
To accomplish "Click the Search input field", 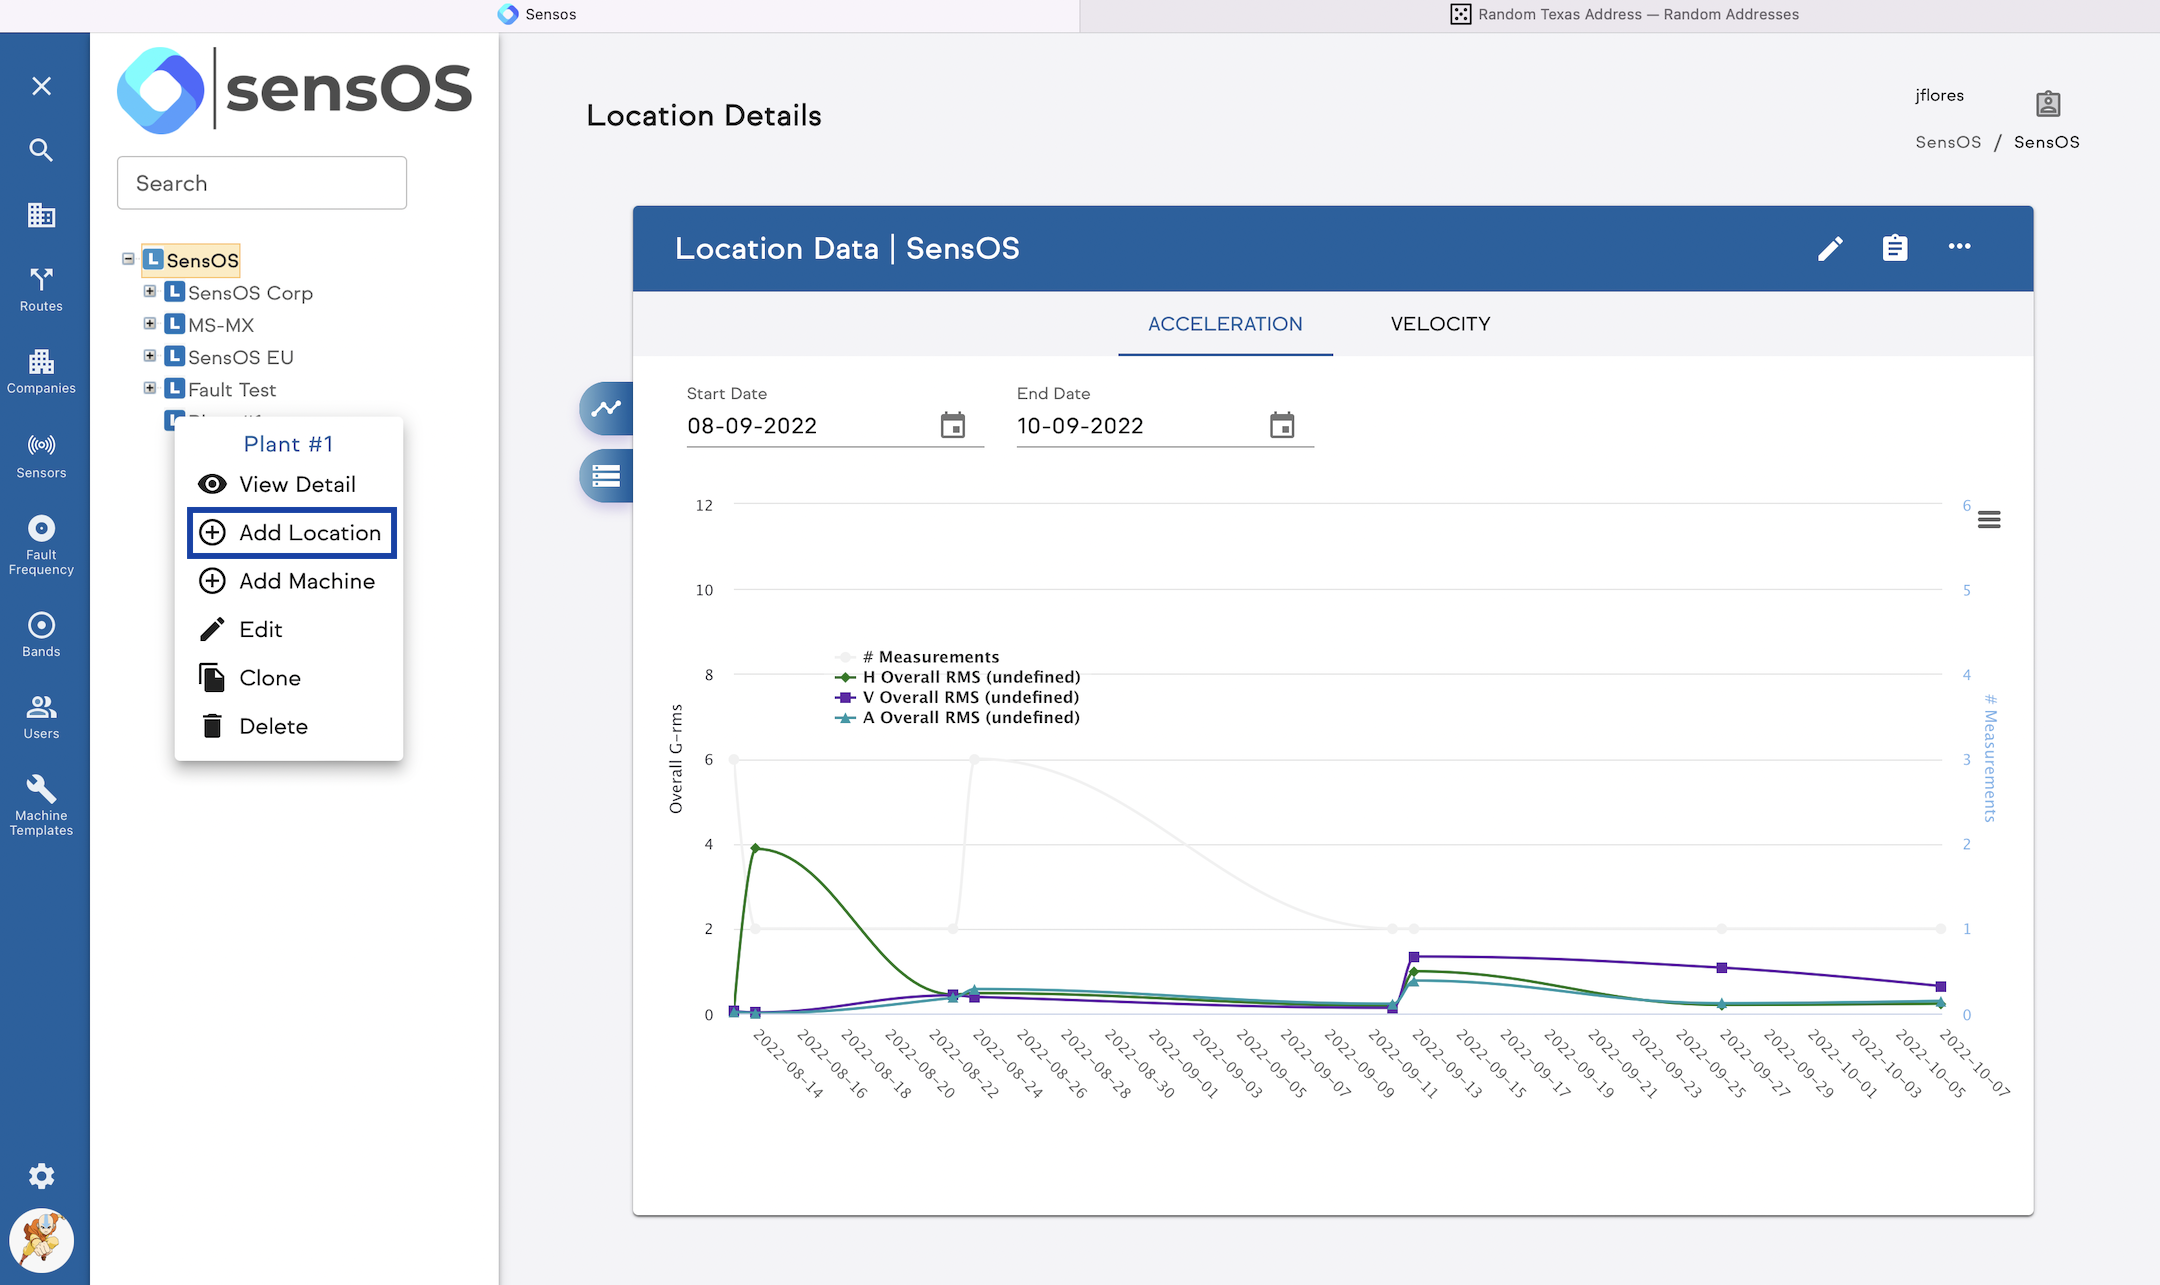I will [262, 183].
